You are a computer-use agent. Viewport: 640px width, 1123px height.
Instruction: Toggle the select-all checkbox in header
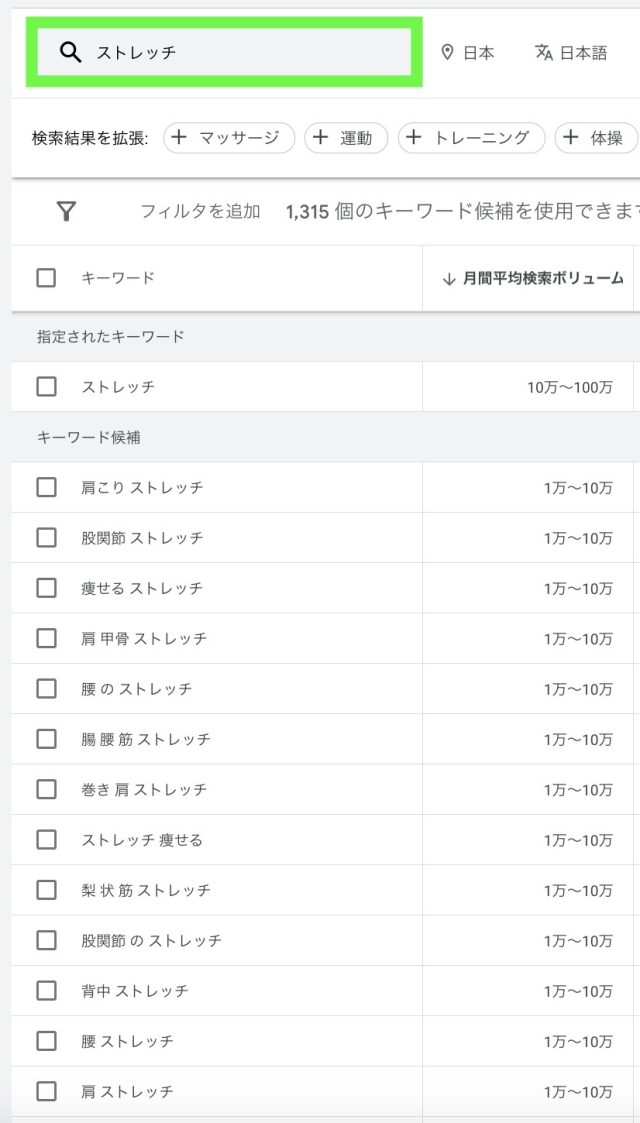click(x=46, y=278)
